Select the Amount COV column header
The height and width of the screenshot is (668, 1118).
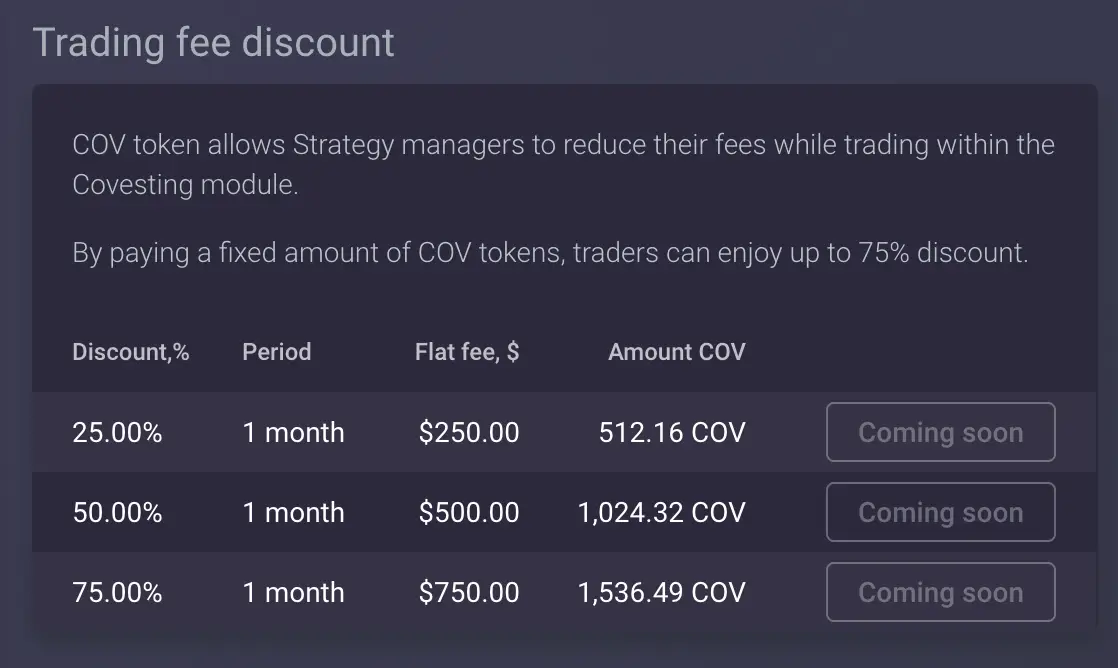click(677, 351)
